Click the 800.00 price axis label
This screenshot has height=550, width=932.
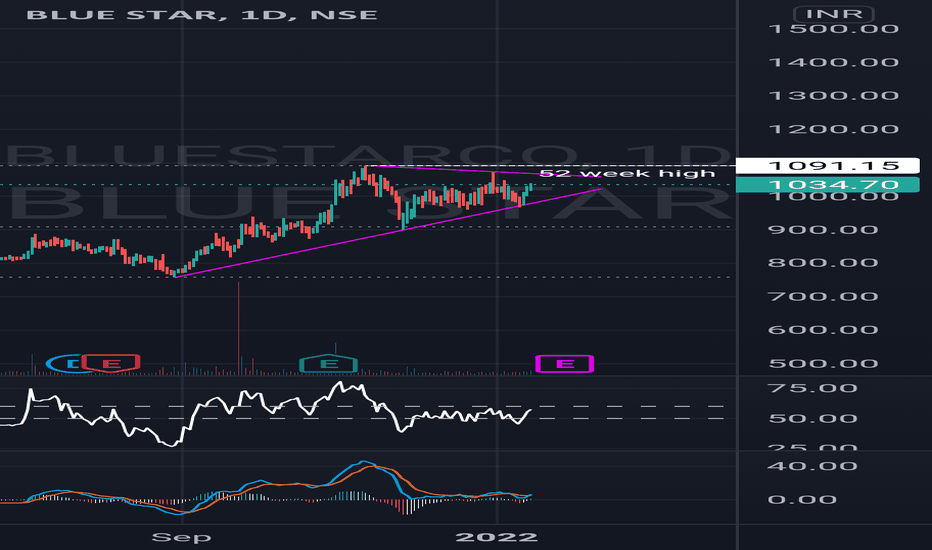(x=823, y=262)
